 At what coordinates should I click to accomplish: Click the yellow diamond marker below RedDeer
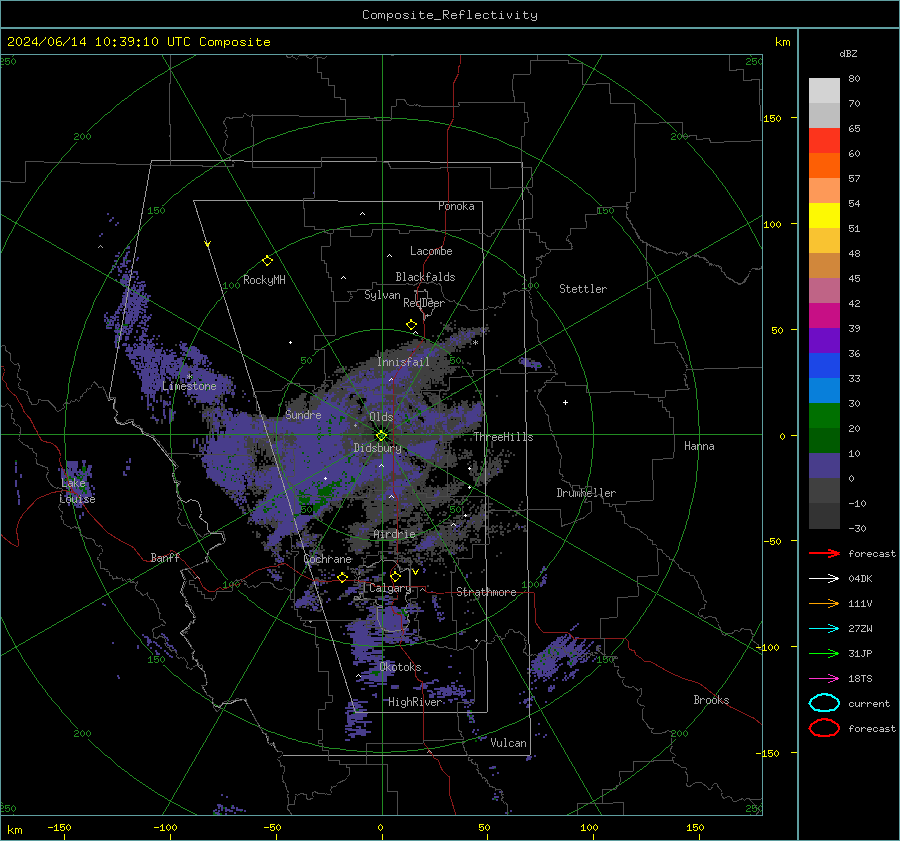[411, 325]
